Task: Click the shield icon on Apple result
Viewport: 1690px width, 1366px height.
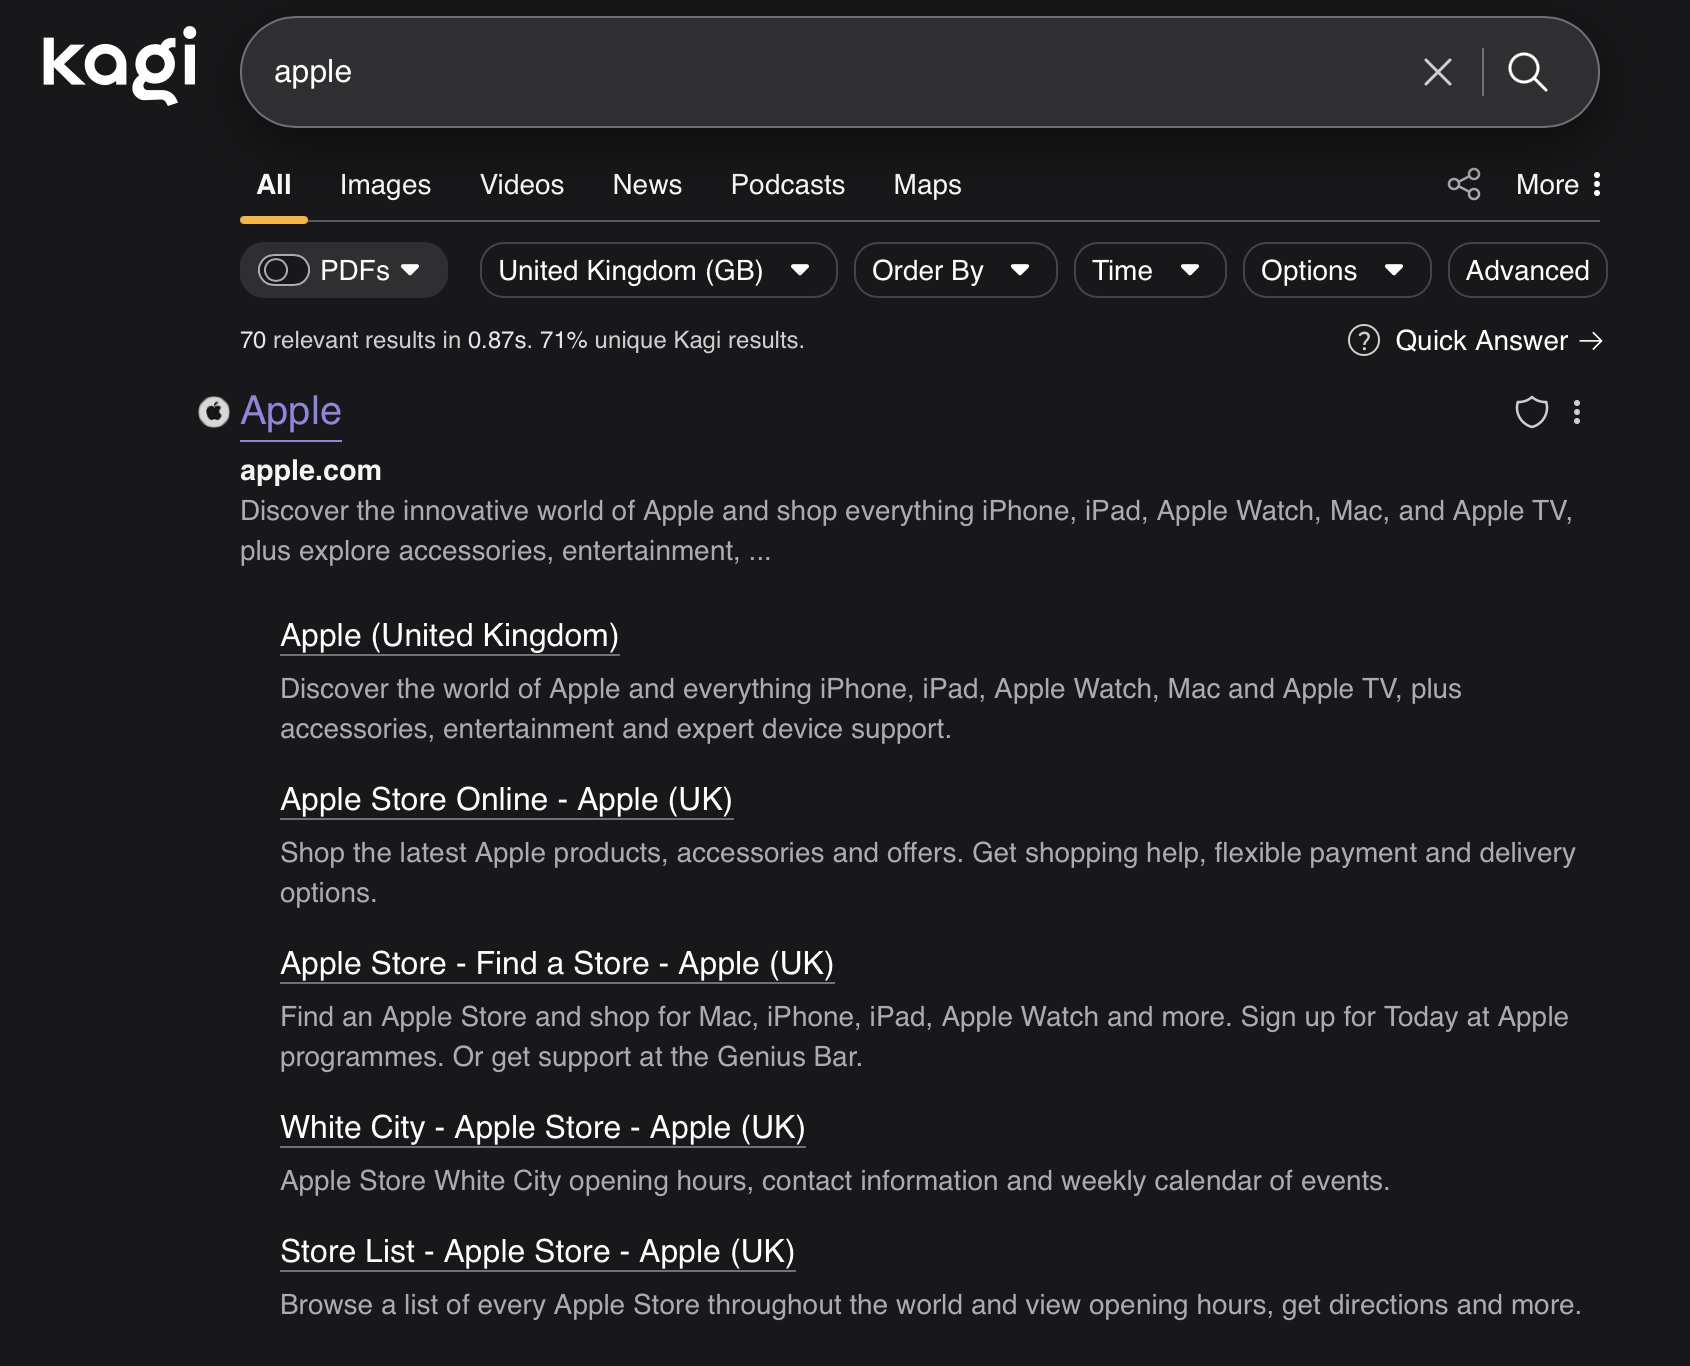Action: [x=1531, y=412]
